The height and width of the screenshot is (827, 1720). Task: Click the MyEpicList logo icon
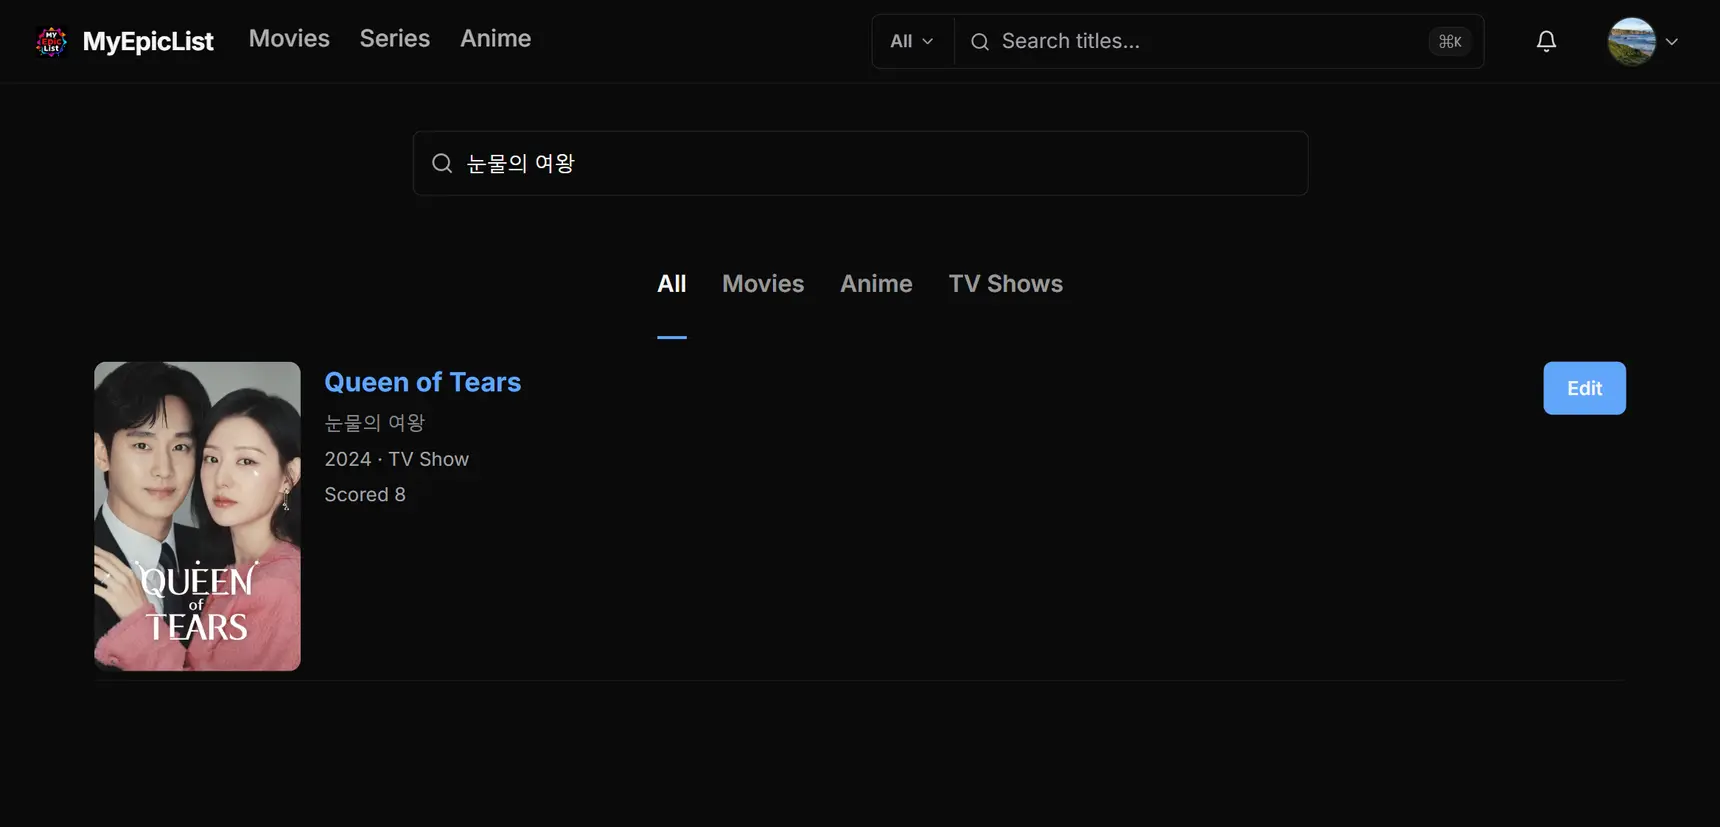(51, 41)
